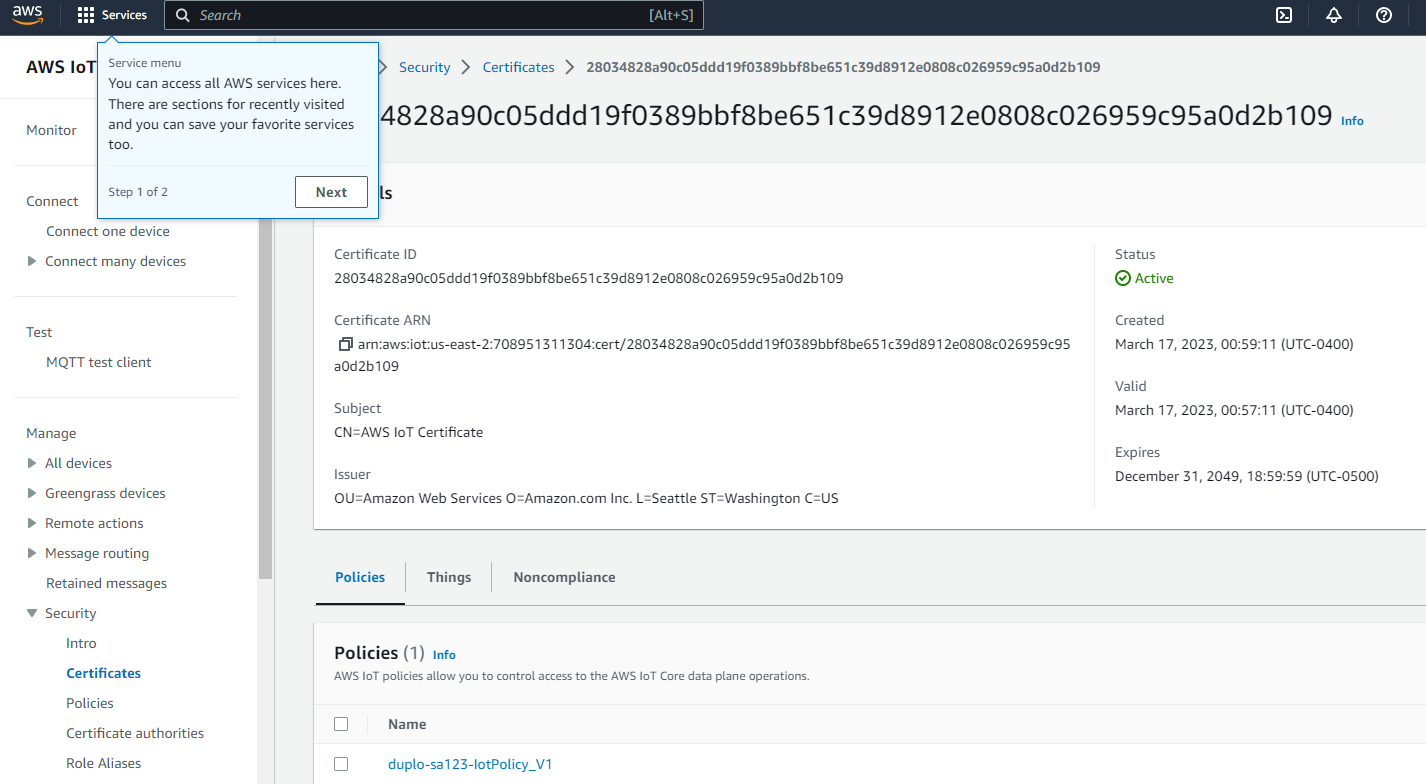Open Security Intro page
The height and width of the screenshot is (784, 1426).
[x=81, y=643]
